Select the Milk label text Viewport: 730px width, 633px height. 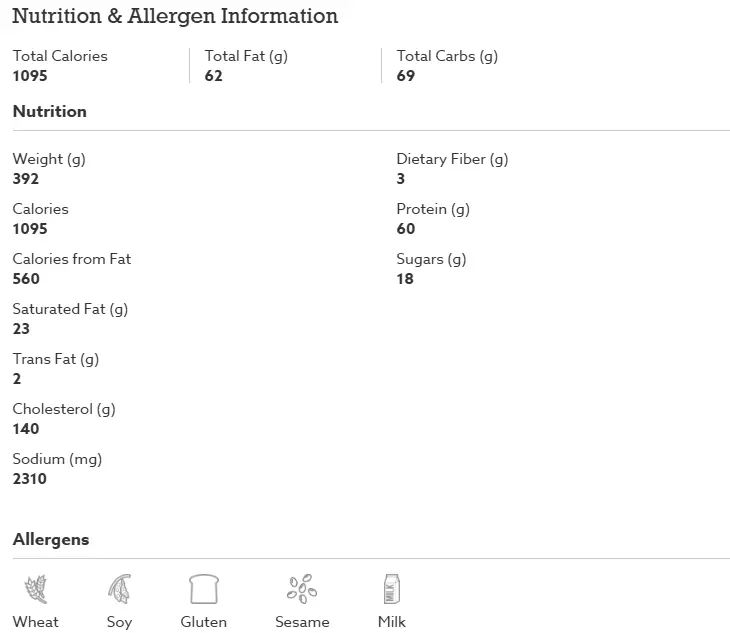[392, 622]
